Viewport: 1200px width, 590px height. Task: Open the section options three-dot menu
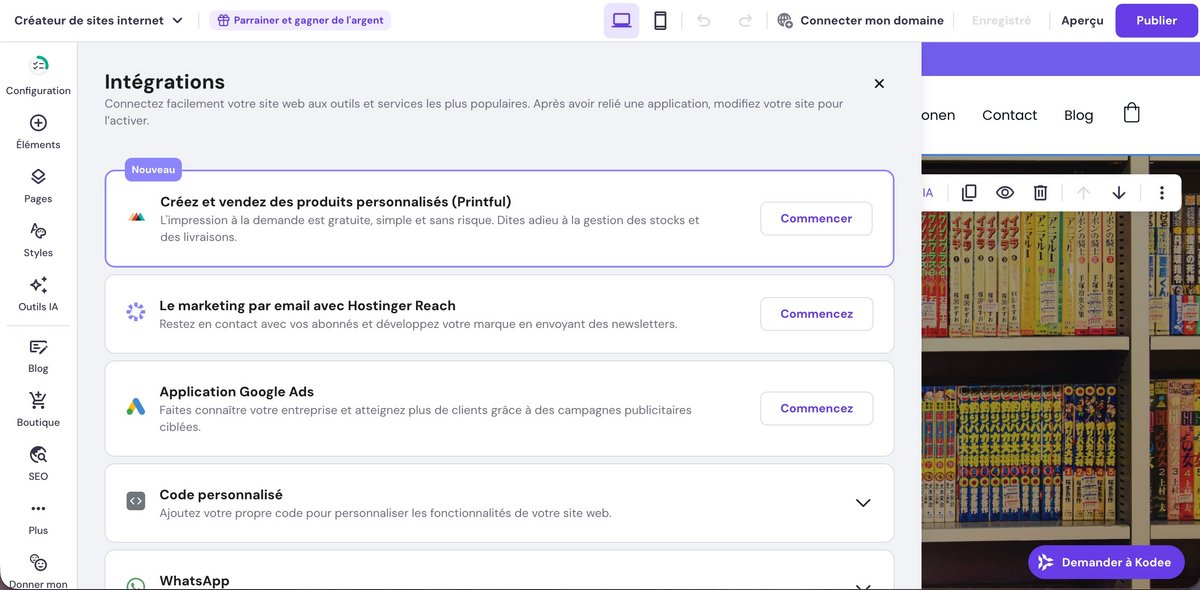pyautogui.click(x=1161, y=191)
